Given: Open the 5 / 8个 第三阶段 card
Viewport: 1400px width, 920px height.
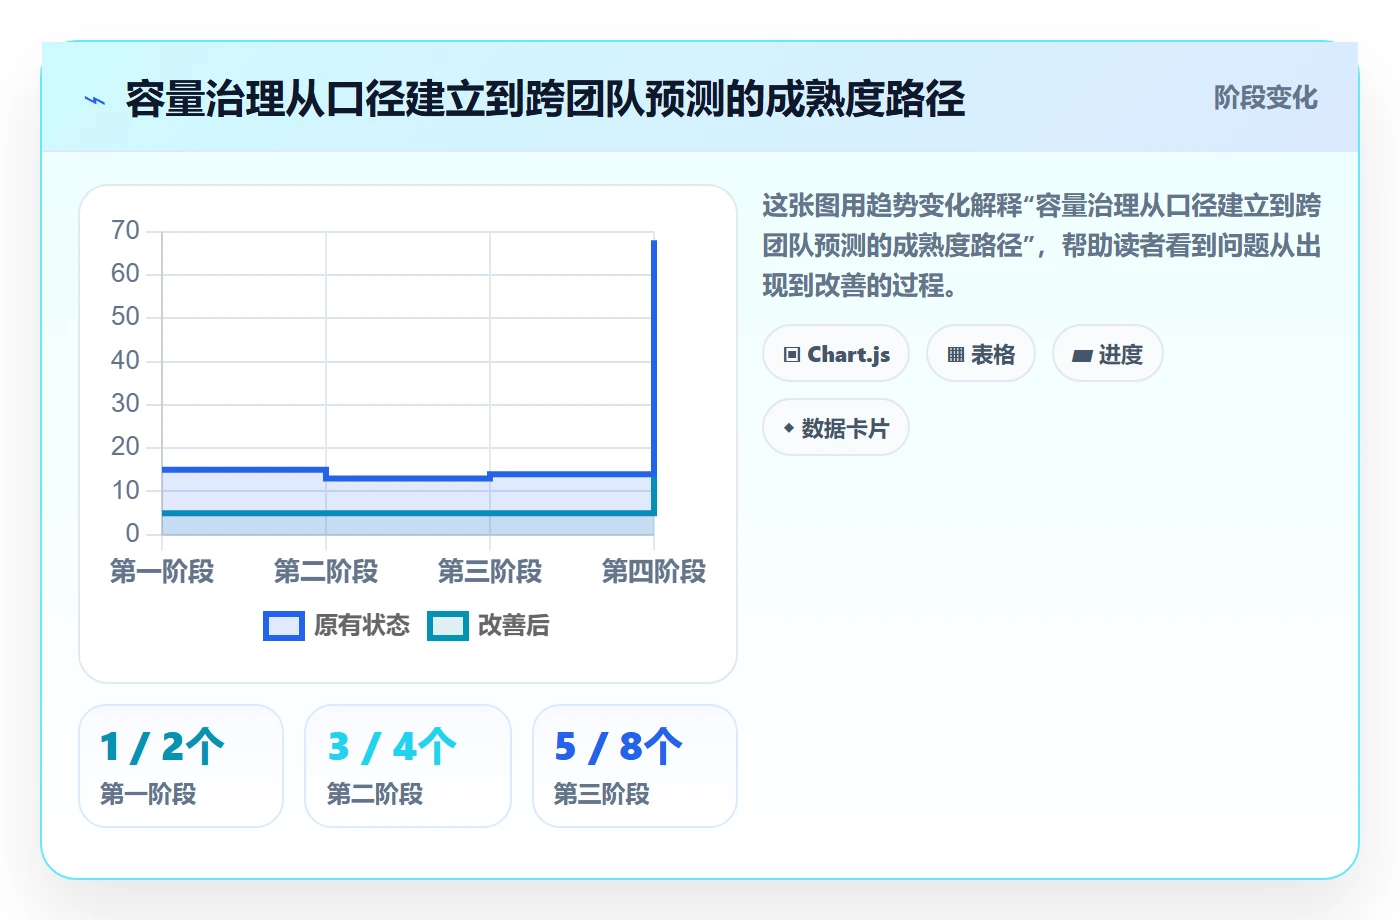Looking at the screenshot, I should pos(635,766).
